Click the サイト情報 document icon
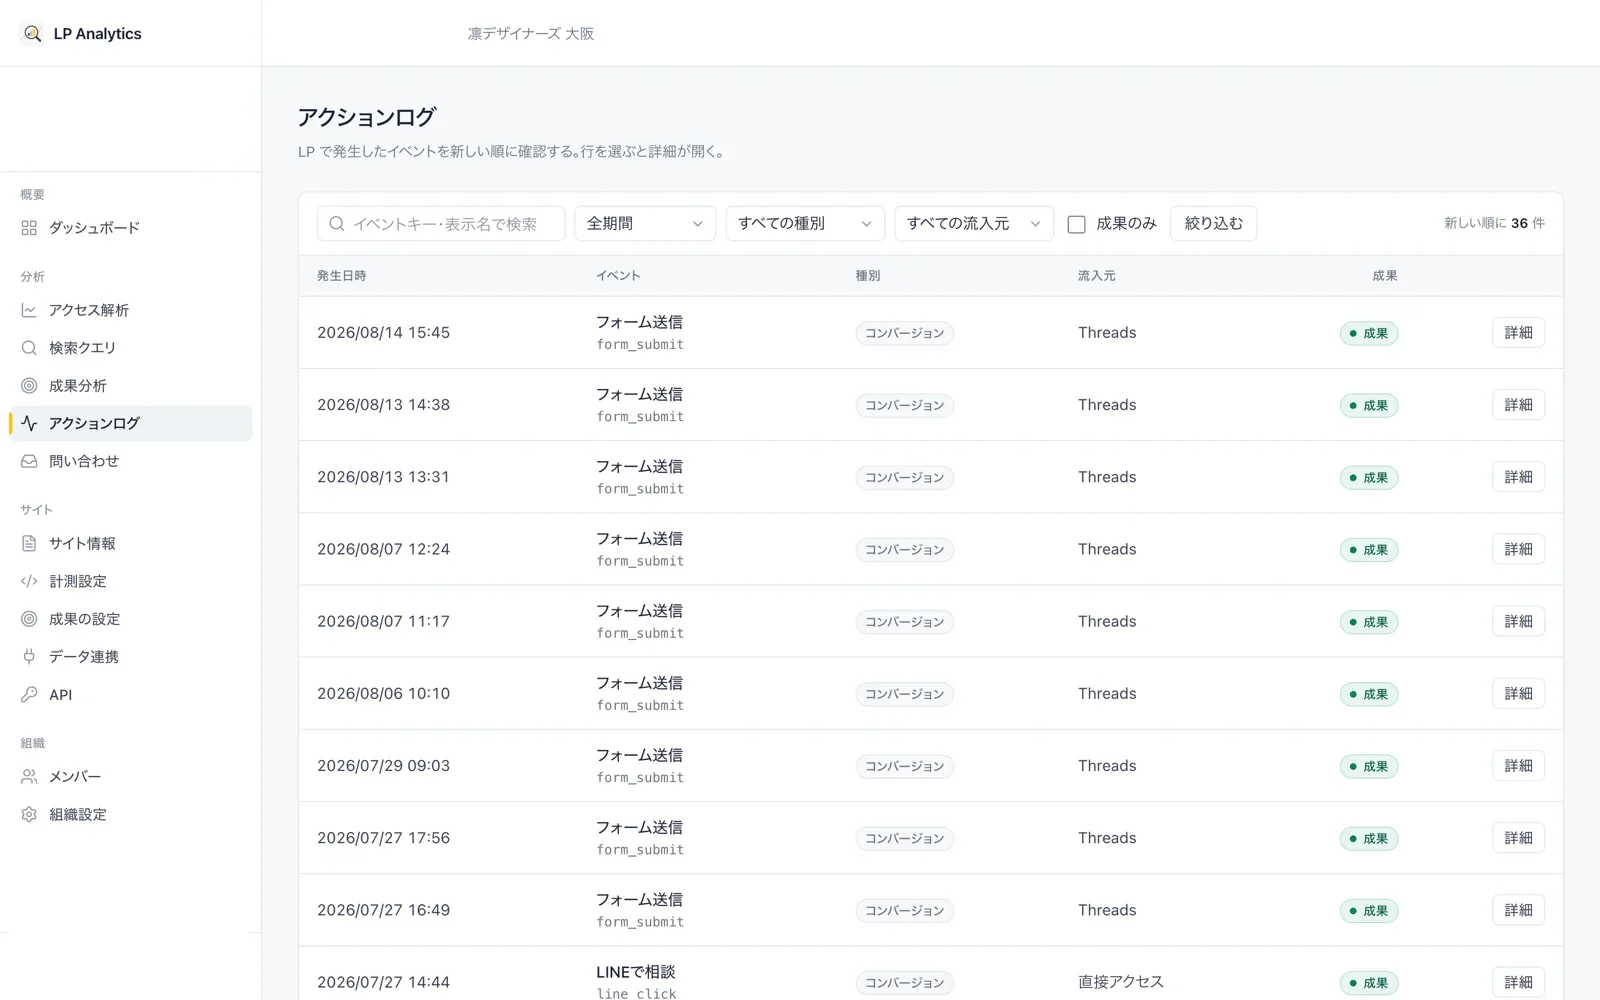This screenshot has height=1000, width=1600. [x=29, y=543]
